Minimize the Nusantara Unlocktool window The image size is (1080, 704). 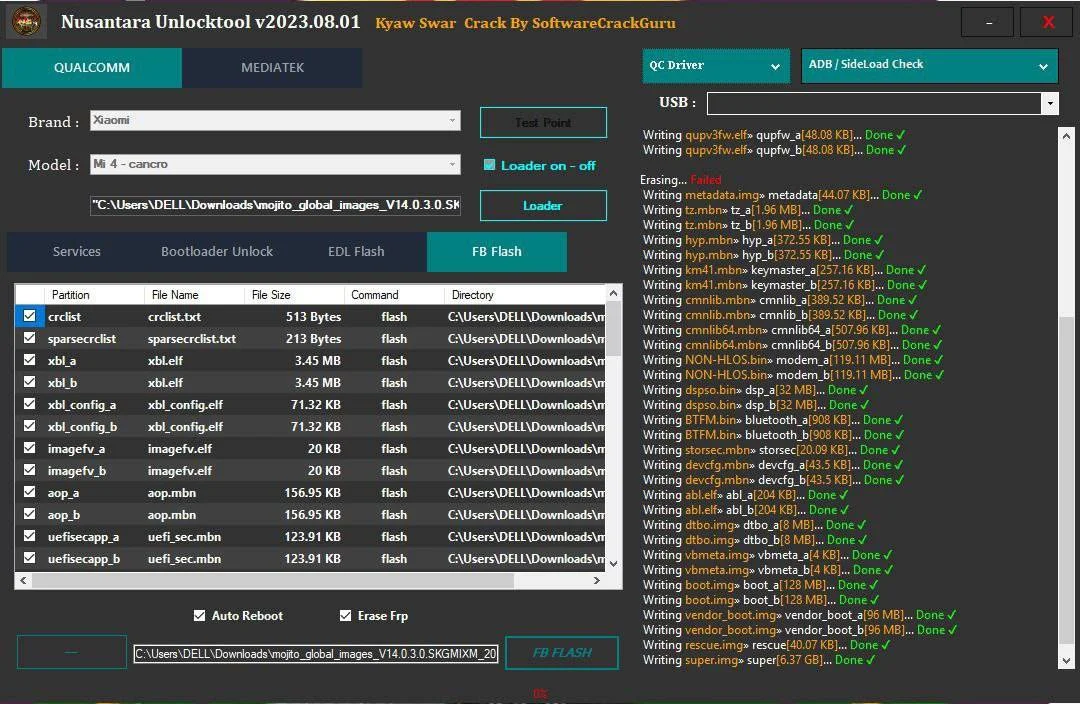point(987,23)
